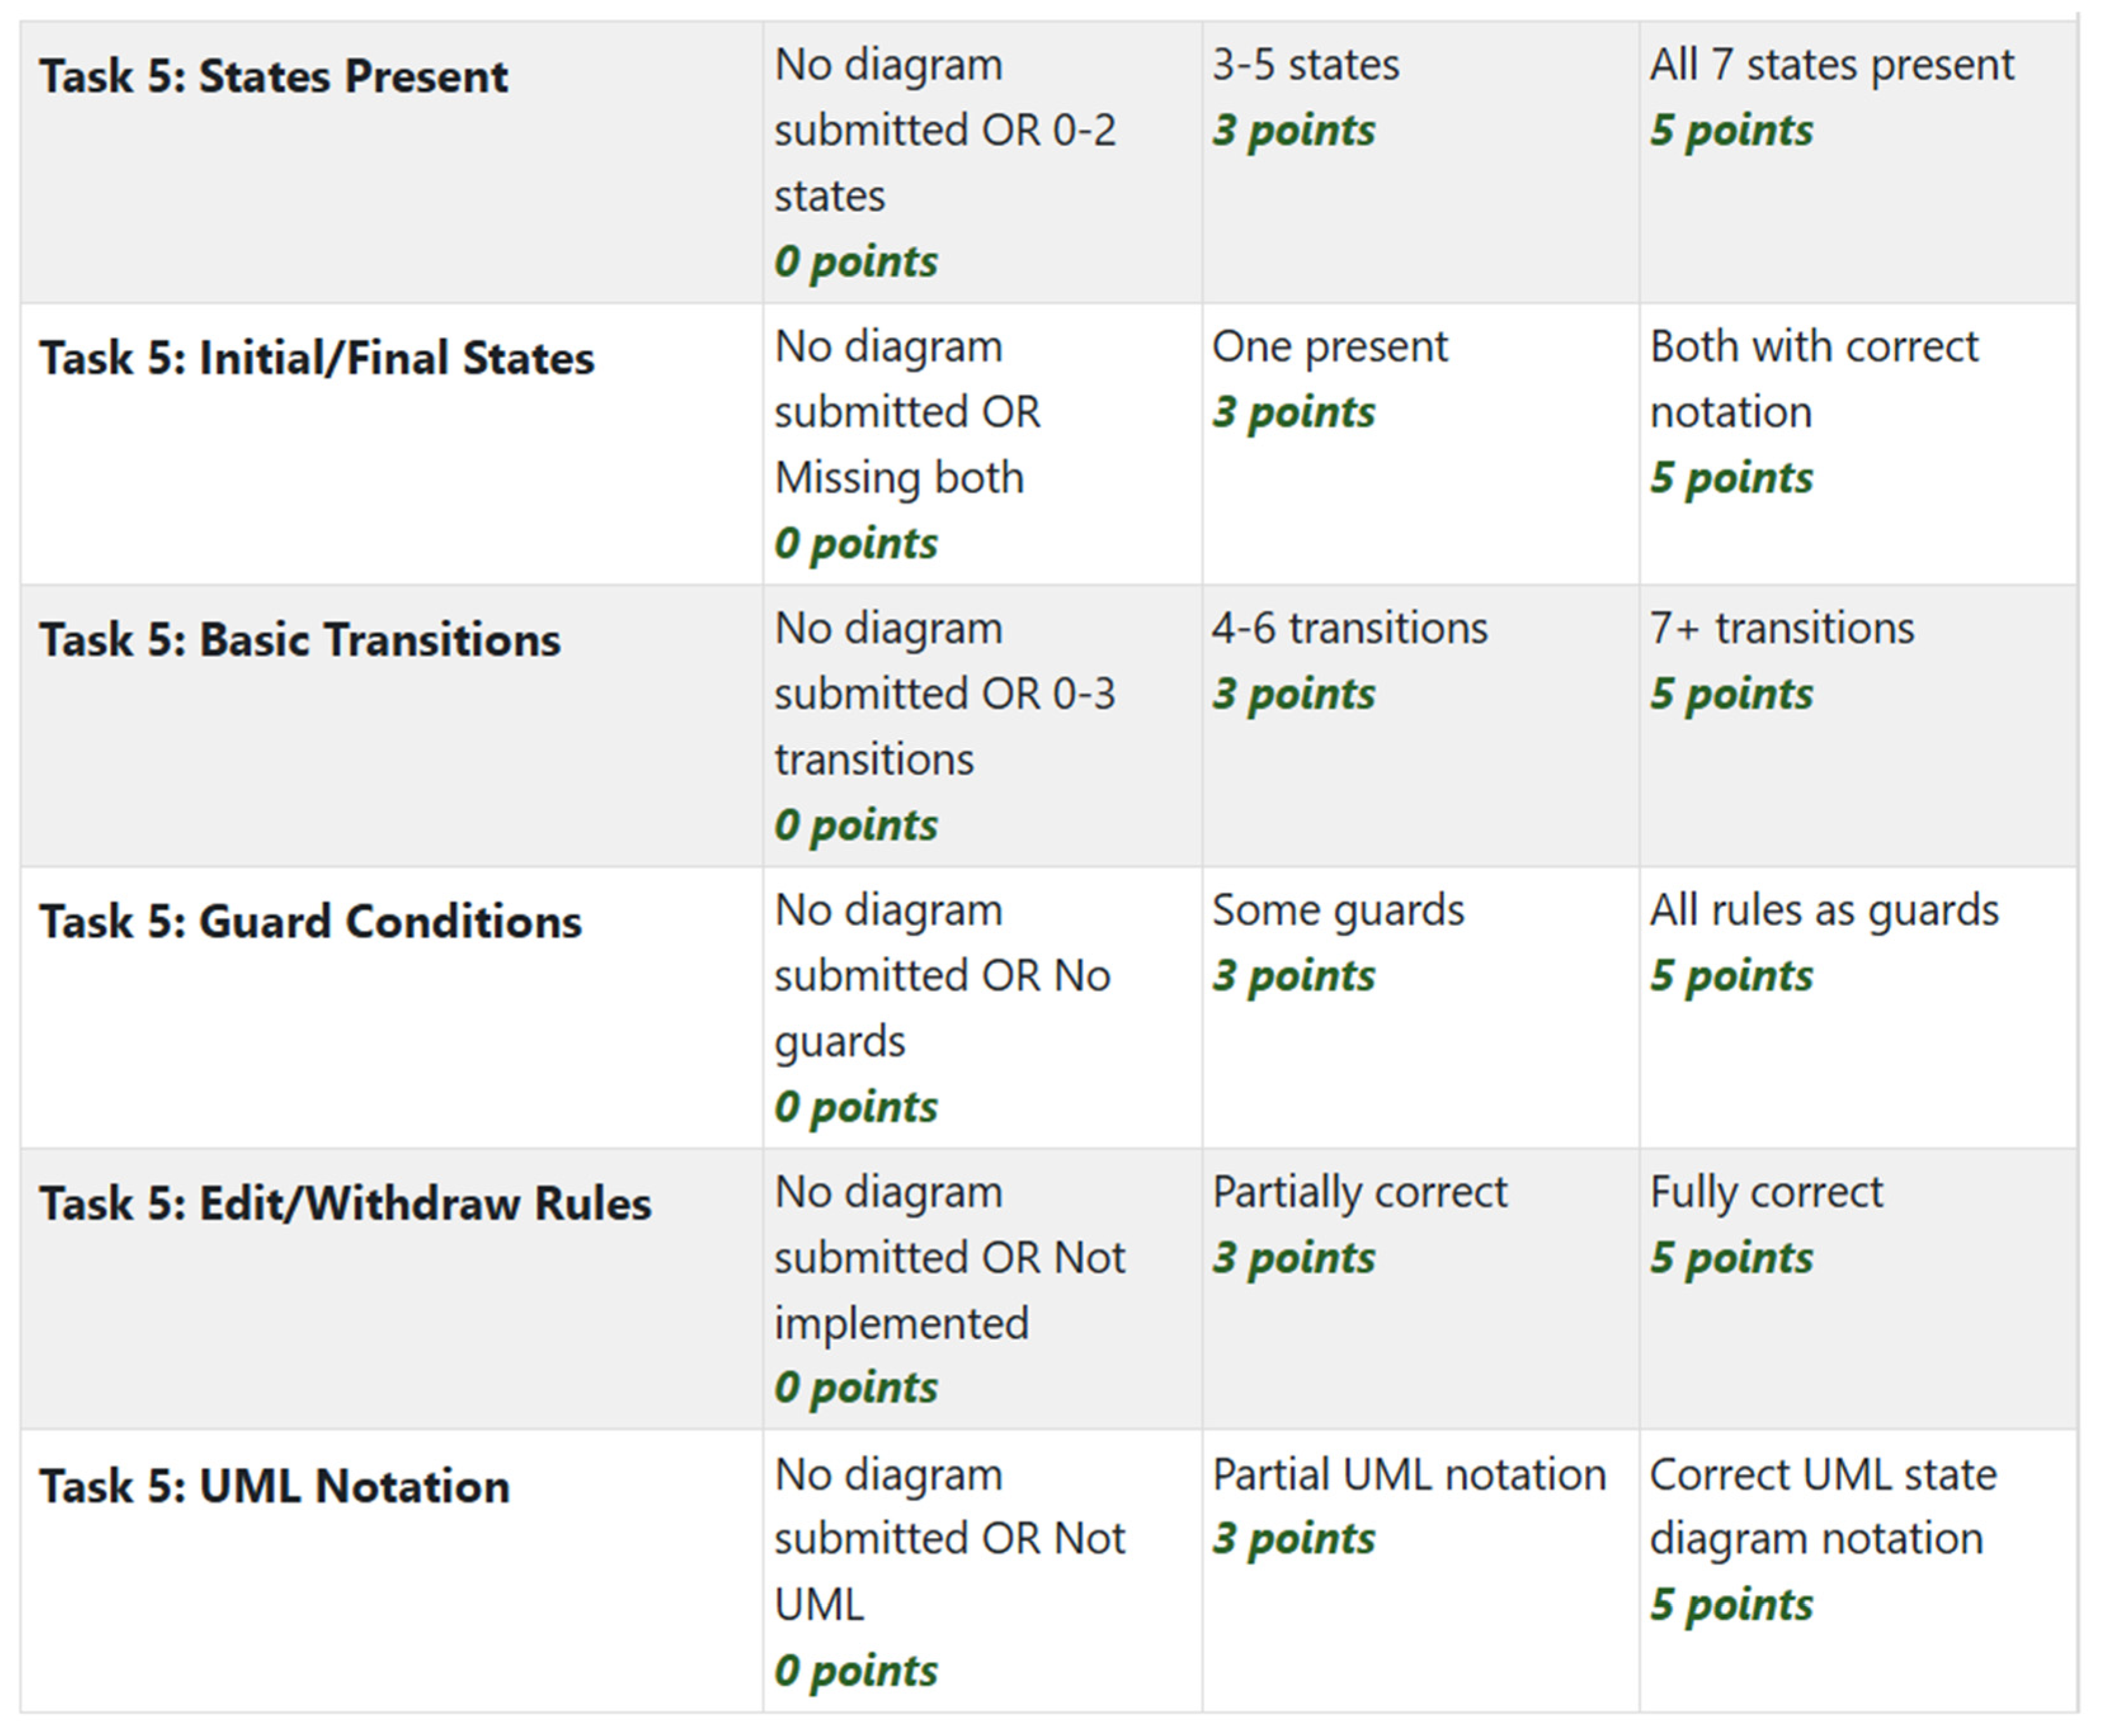Select the All 7 states present rating
This screenshot has width=2105, height=1736.
pyautogui.click(x=1858, y=162)
